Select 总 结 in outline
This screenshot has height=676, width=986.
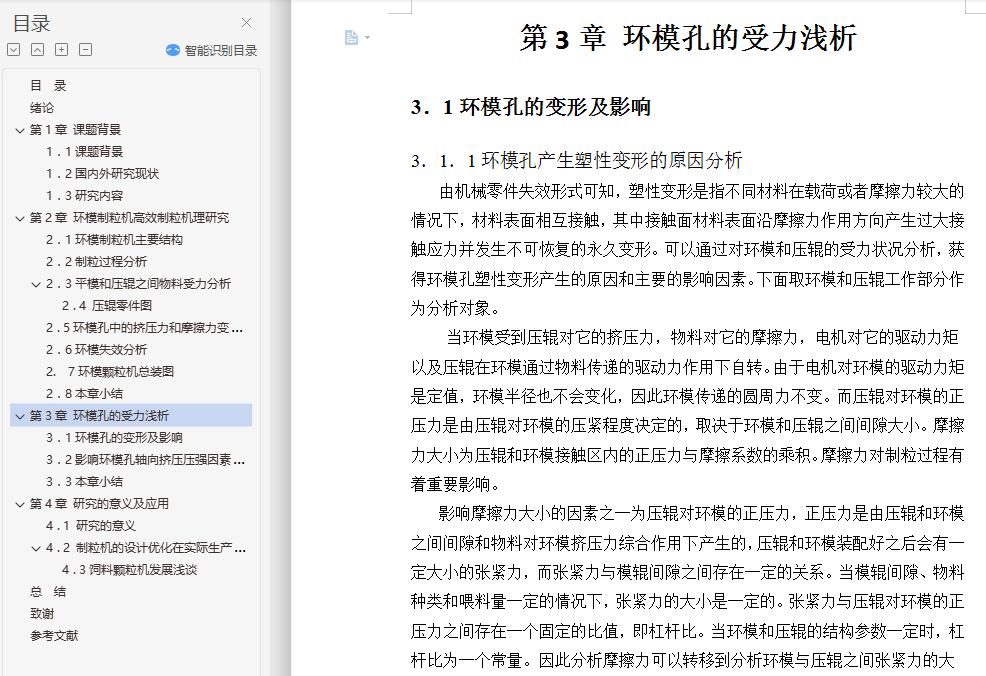[x=48, y=592]
